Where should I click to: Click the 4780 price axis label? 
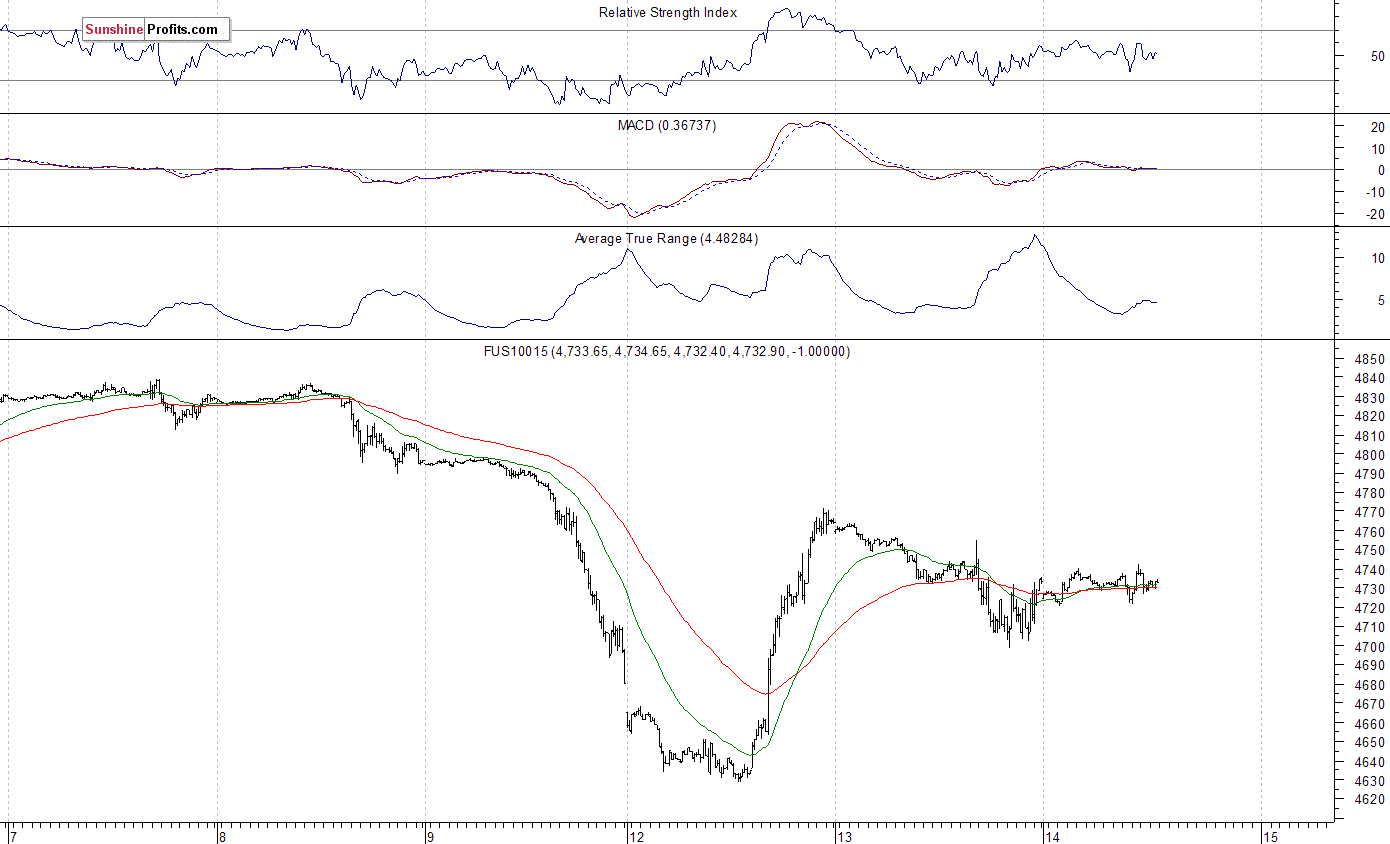(1370, 494)
